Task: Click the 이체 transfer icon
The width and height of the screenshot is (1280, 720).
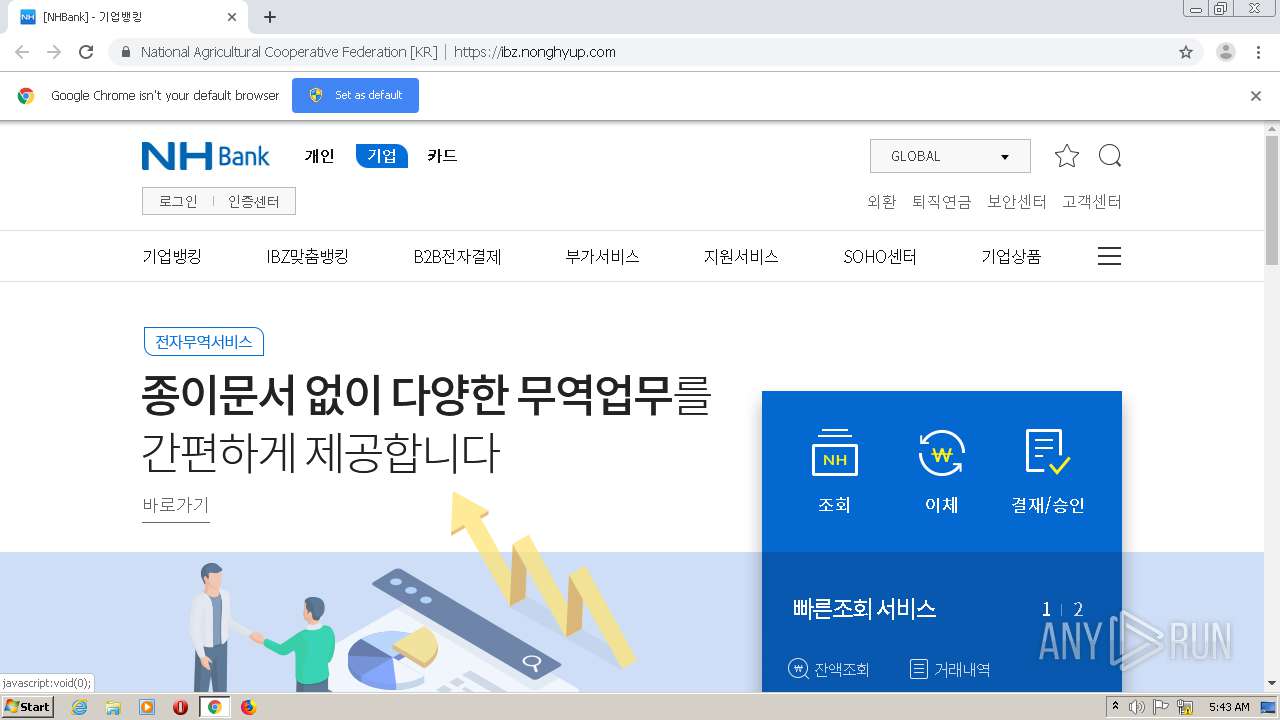Action: tap(941, 470)
